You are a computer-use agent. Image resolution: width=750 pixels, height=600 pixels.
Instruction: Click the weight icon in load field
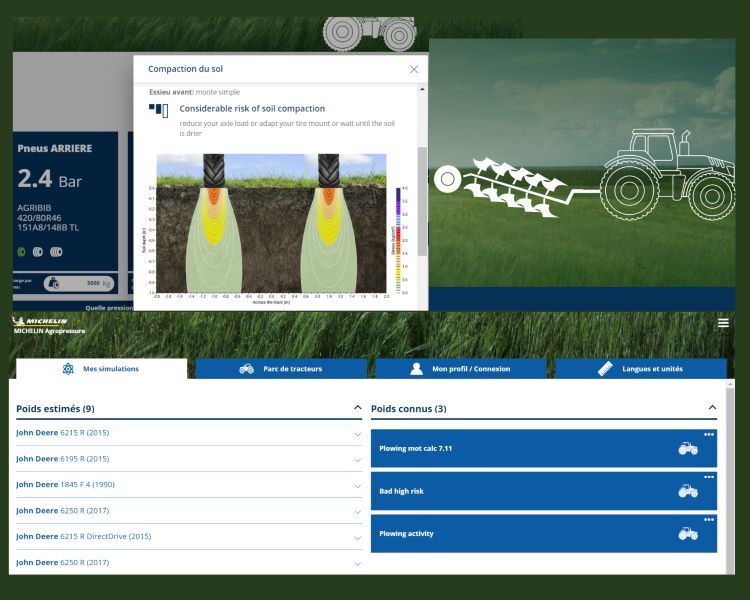tap(54, 283)
